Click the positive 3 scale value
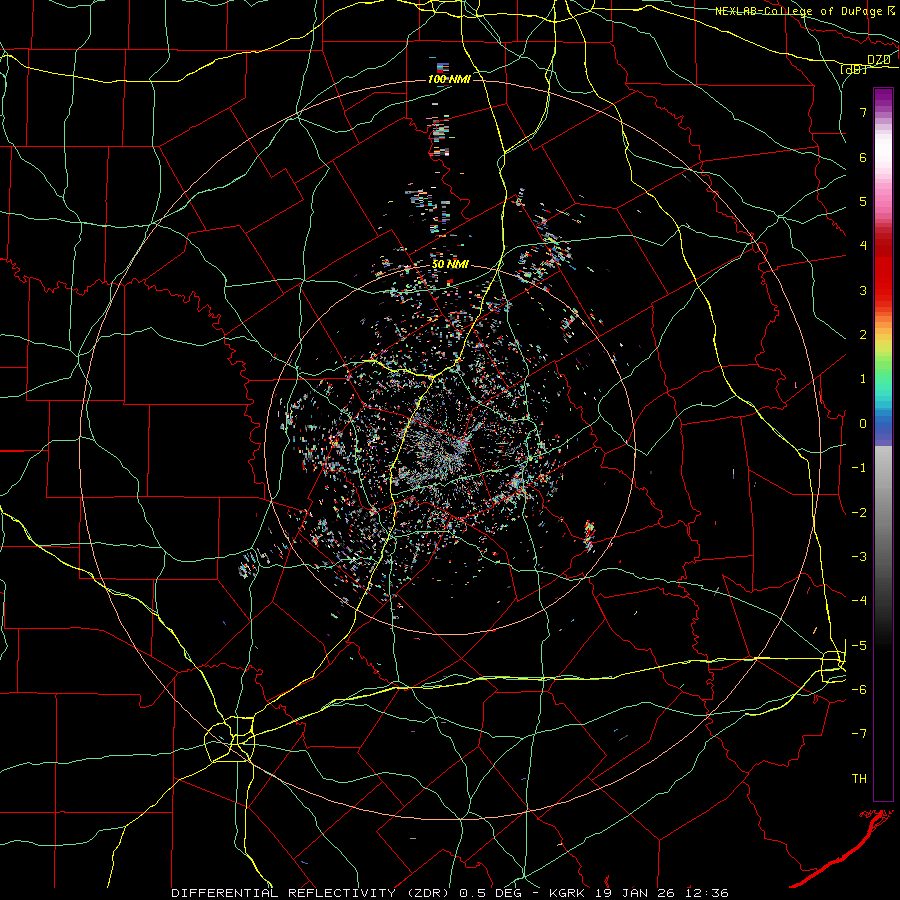The image size is (900, 900). [863, 290]
